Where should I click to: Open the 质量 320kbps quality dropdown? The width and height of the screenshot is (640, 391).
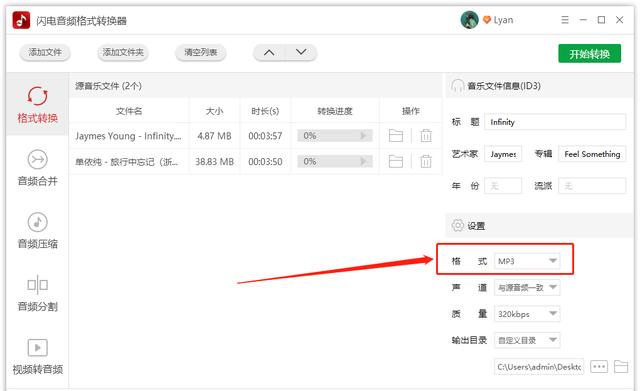tap(527, 314)
